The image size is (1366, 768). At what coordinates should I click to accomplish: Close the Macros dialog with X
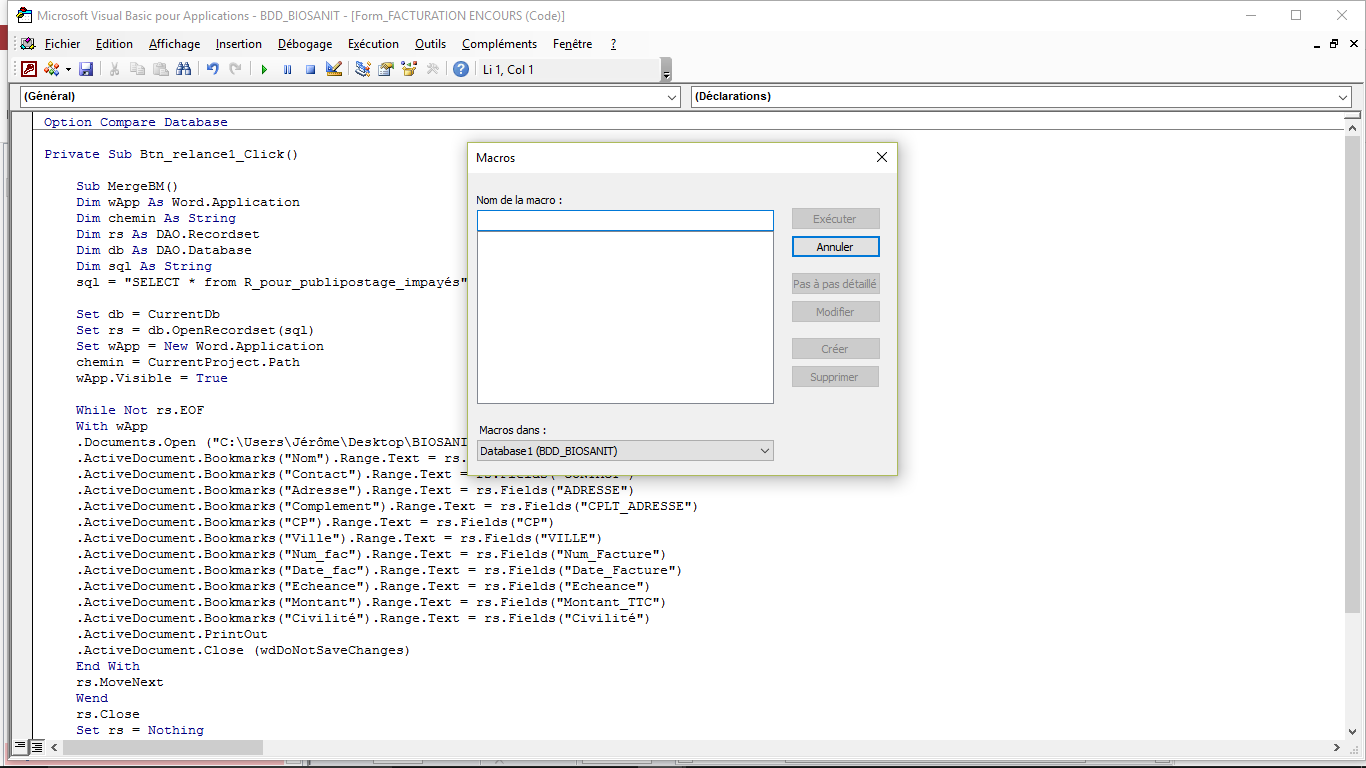point(881,158)
